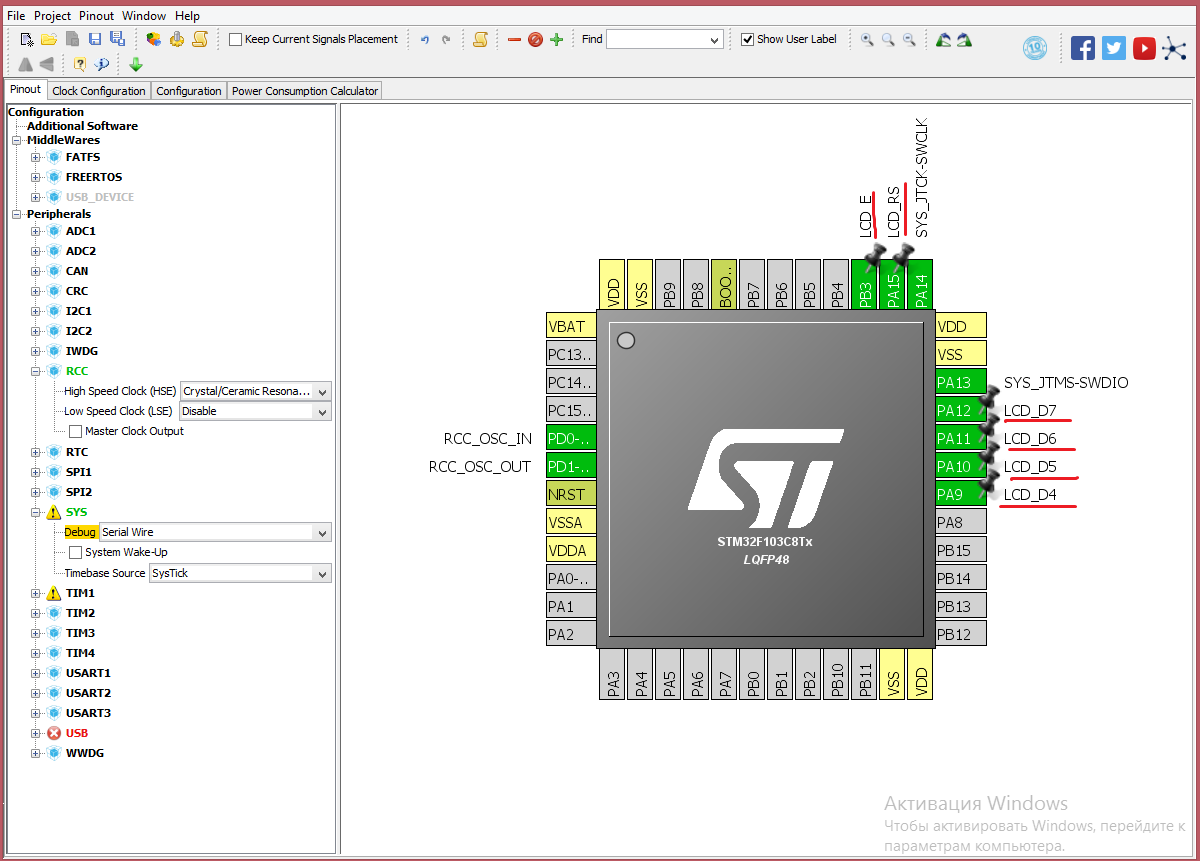This screenshot has width=1200, height=861.
Task: Click the NRST pin on the chip
Action: point(571,494)
